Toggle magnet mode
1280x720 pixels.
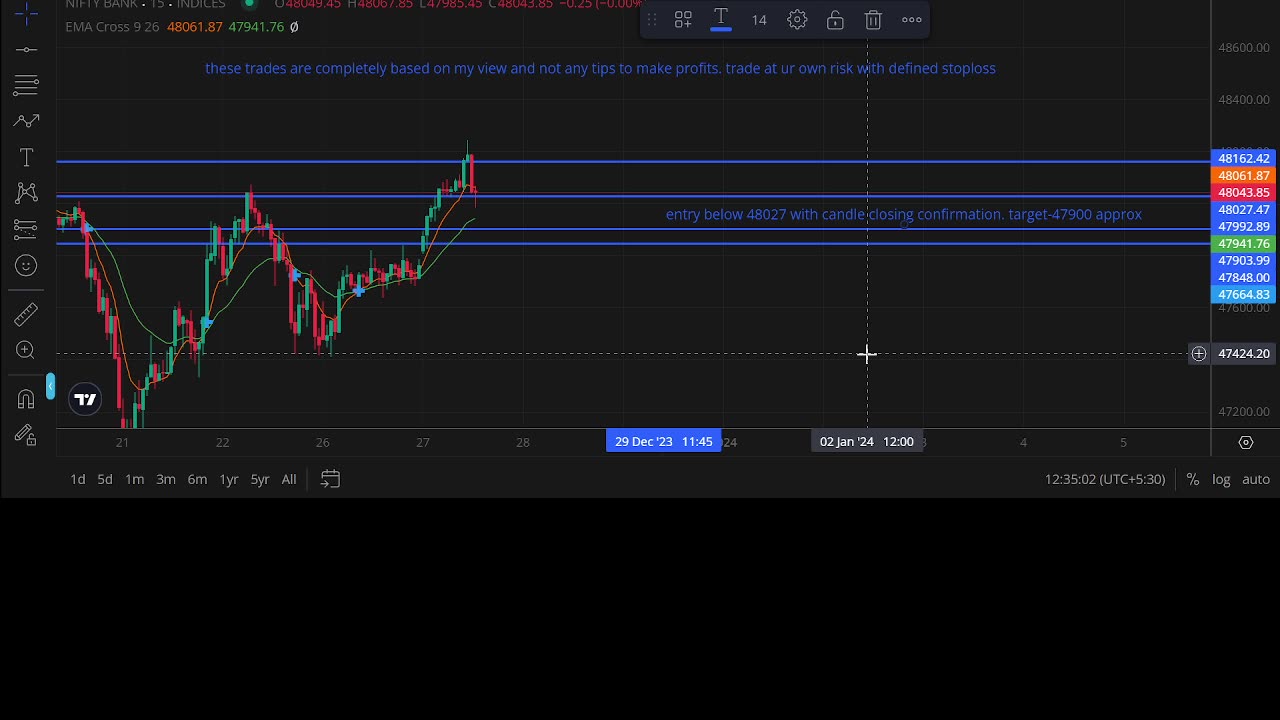[27, 399]
